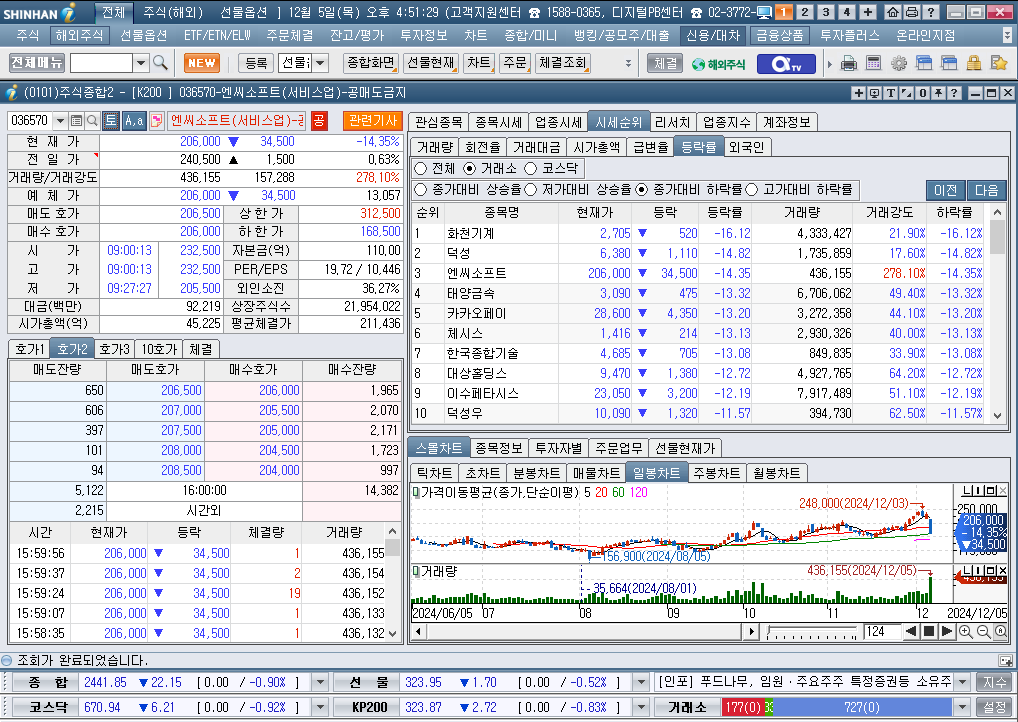The width and height of the screenshot is (1018, 722).
Task: Click chart step back triangle button
Action: [x=912, y=631]
